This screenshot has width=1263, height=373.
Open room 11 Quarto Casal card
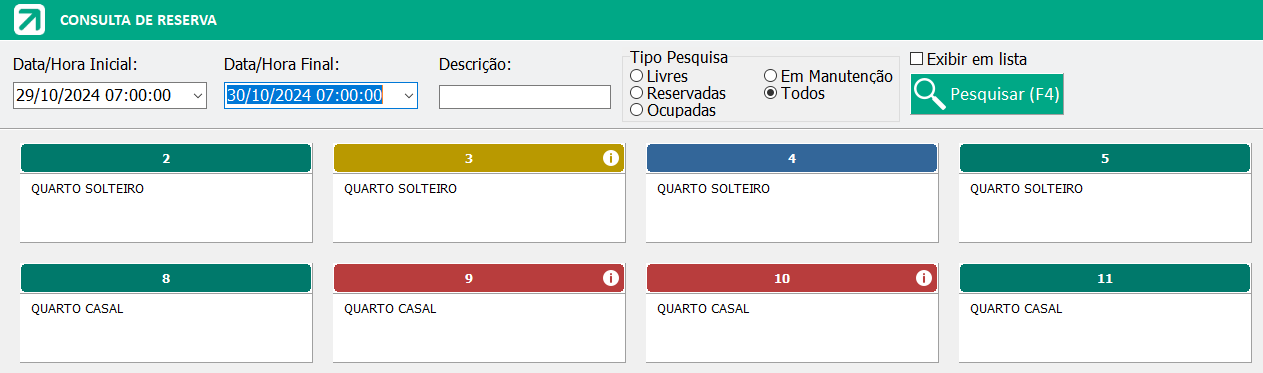(x=1105, y=313)
